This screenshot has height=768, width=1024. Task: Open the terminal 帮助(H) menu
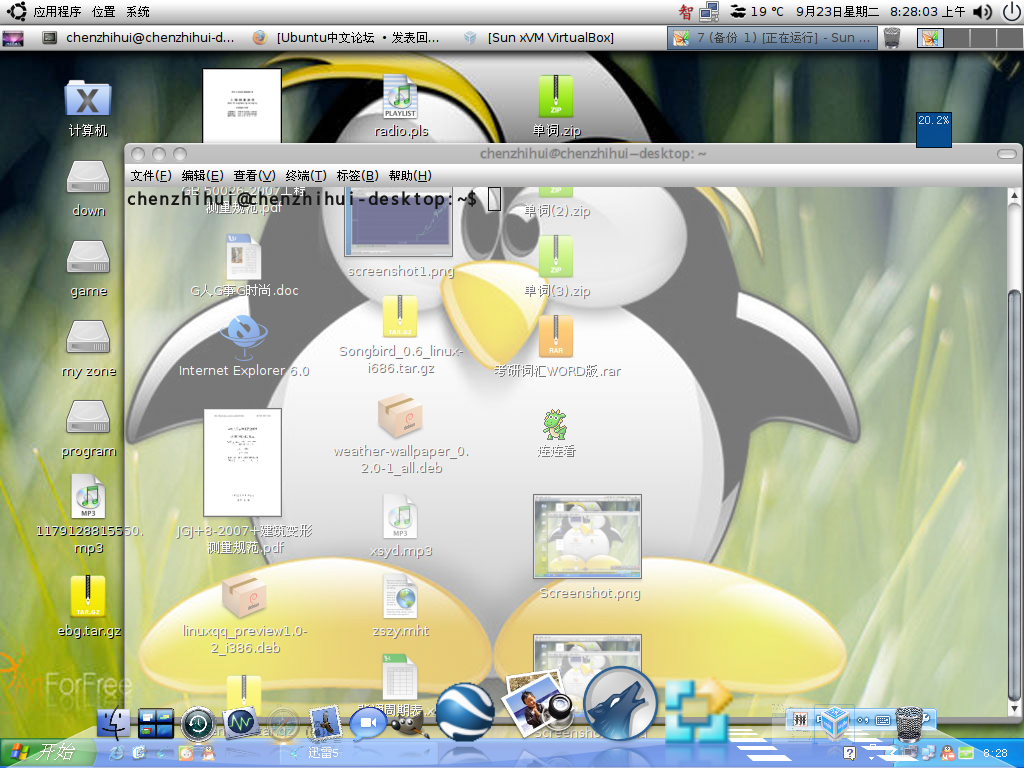[410, 176]
